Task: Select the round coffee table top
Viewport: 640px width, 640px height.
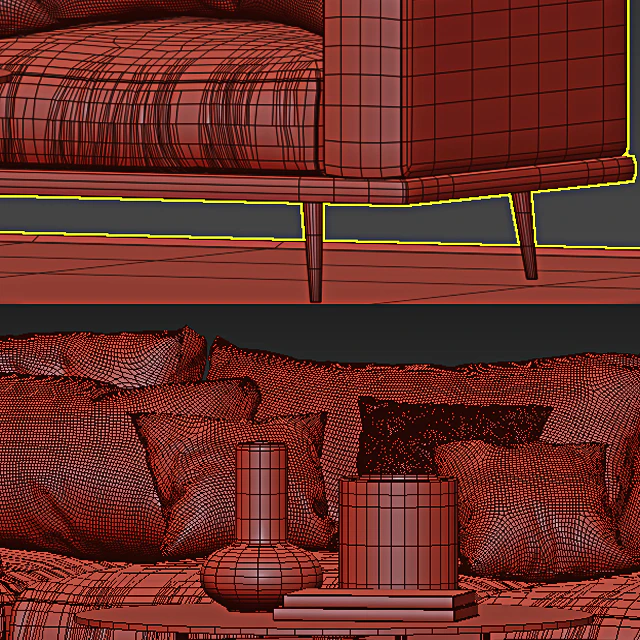Action: click(335, 622)
